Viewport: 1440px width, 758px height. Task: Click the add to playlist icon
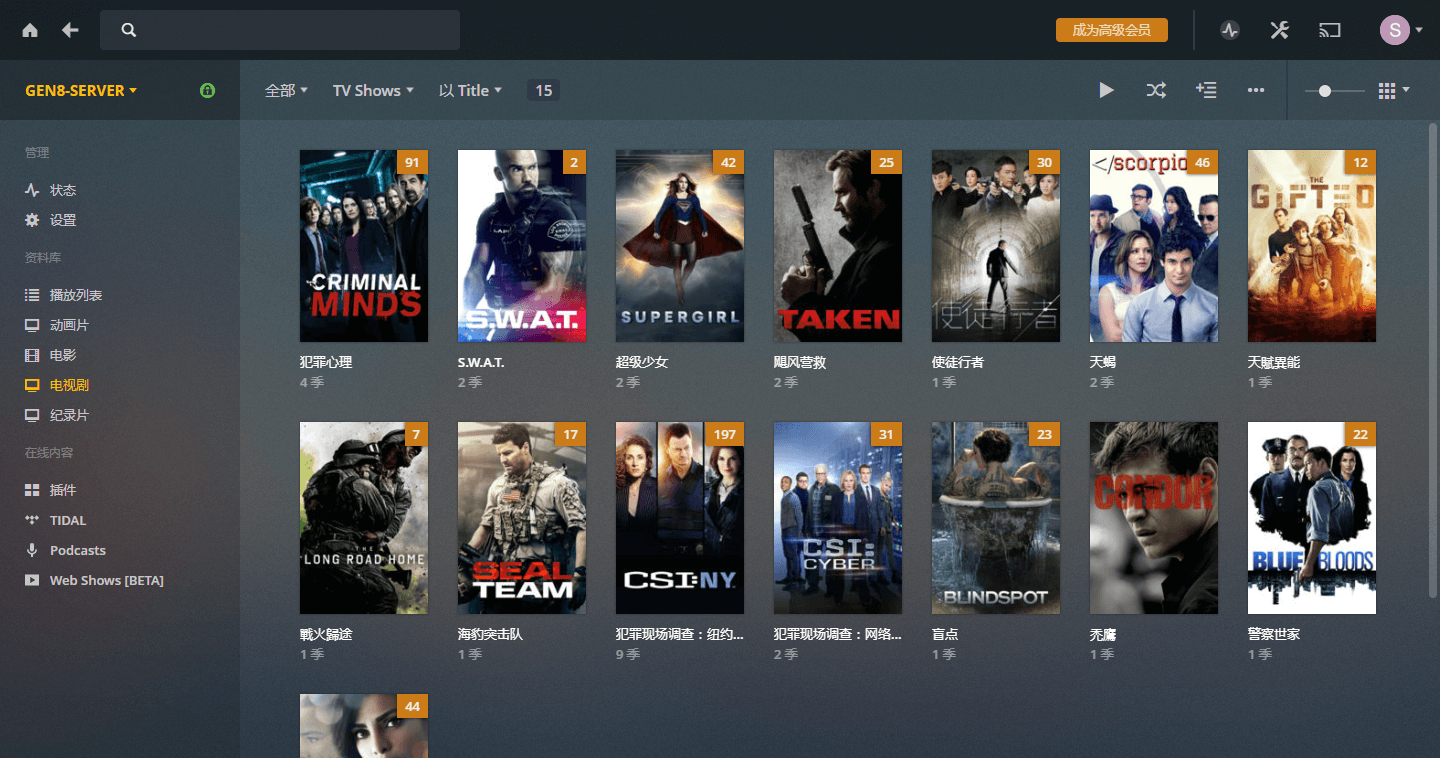pyautogui.click(x=1206, y=90)
